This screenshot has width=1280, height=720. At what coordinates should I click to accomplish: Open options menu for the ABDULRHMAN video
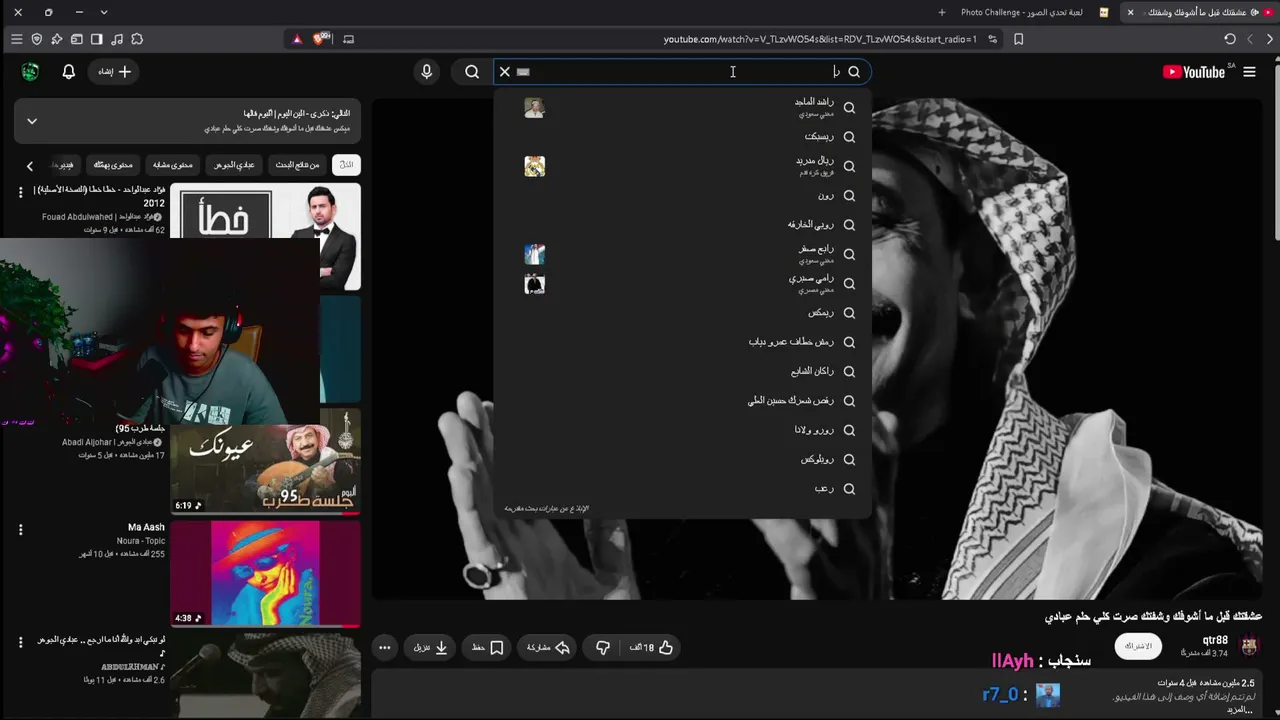click(x=20, y=642)
